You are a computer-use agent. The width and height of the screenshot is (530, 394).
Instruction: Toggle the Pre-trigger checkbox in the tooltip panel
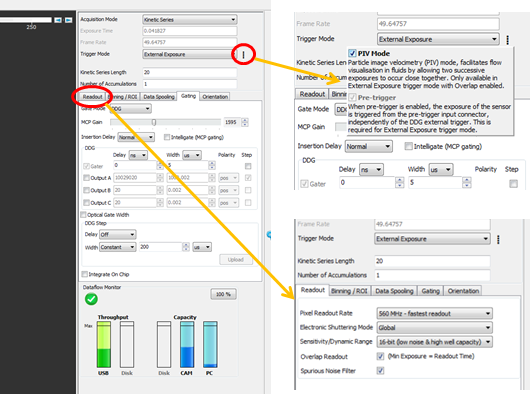[x=352, y=98]
